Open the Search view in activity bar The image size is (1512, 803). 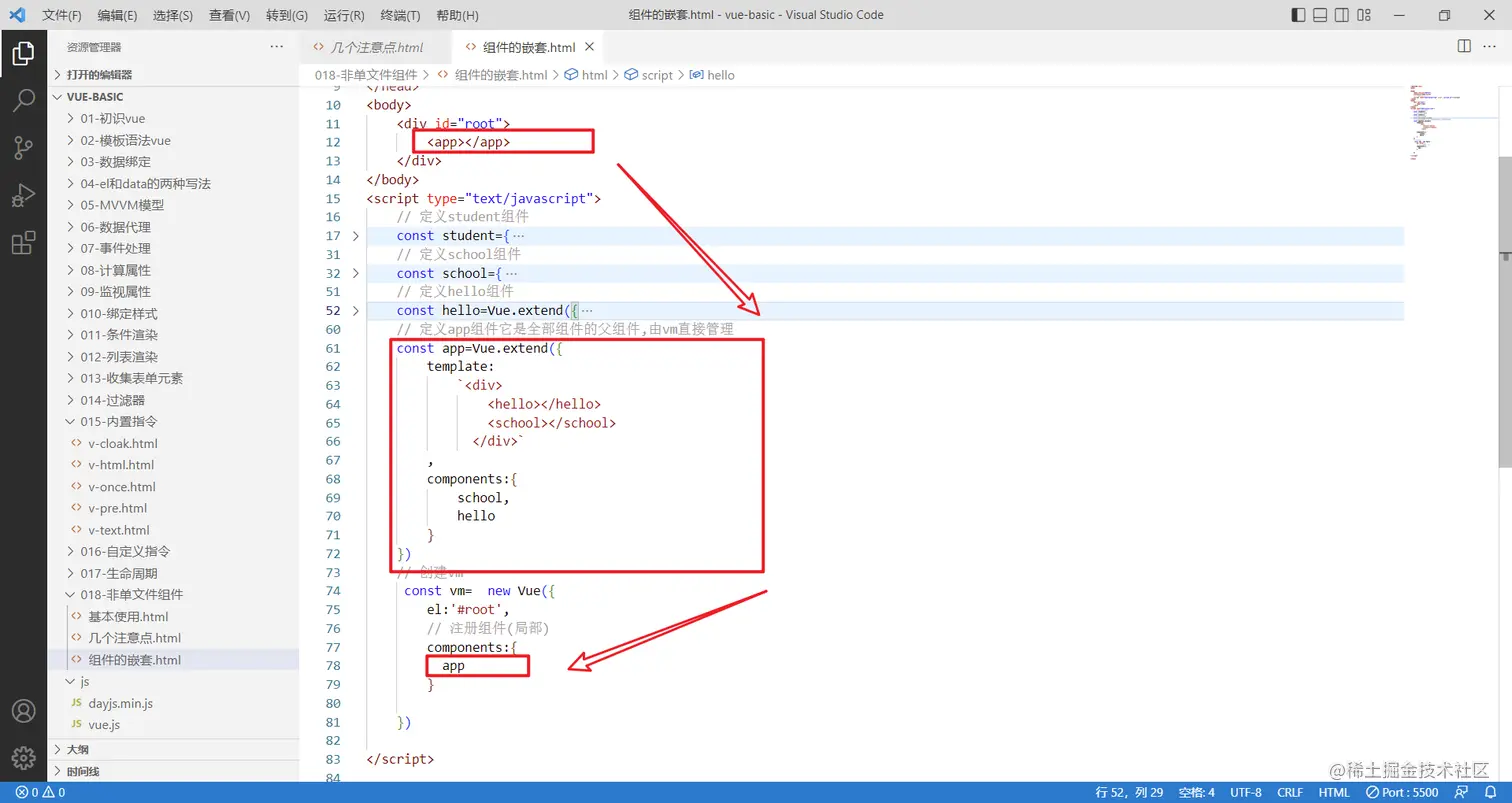pyautogui.click(x=23, y=101)
